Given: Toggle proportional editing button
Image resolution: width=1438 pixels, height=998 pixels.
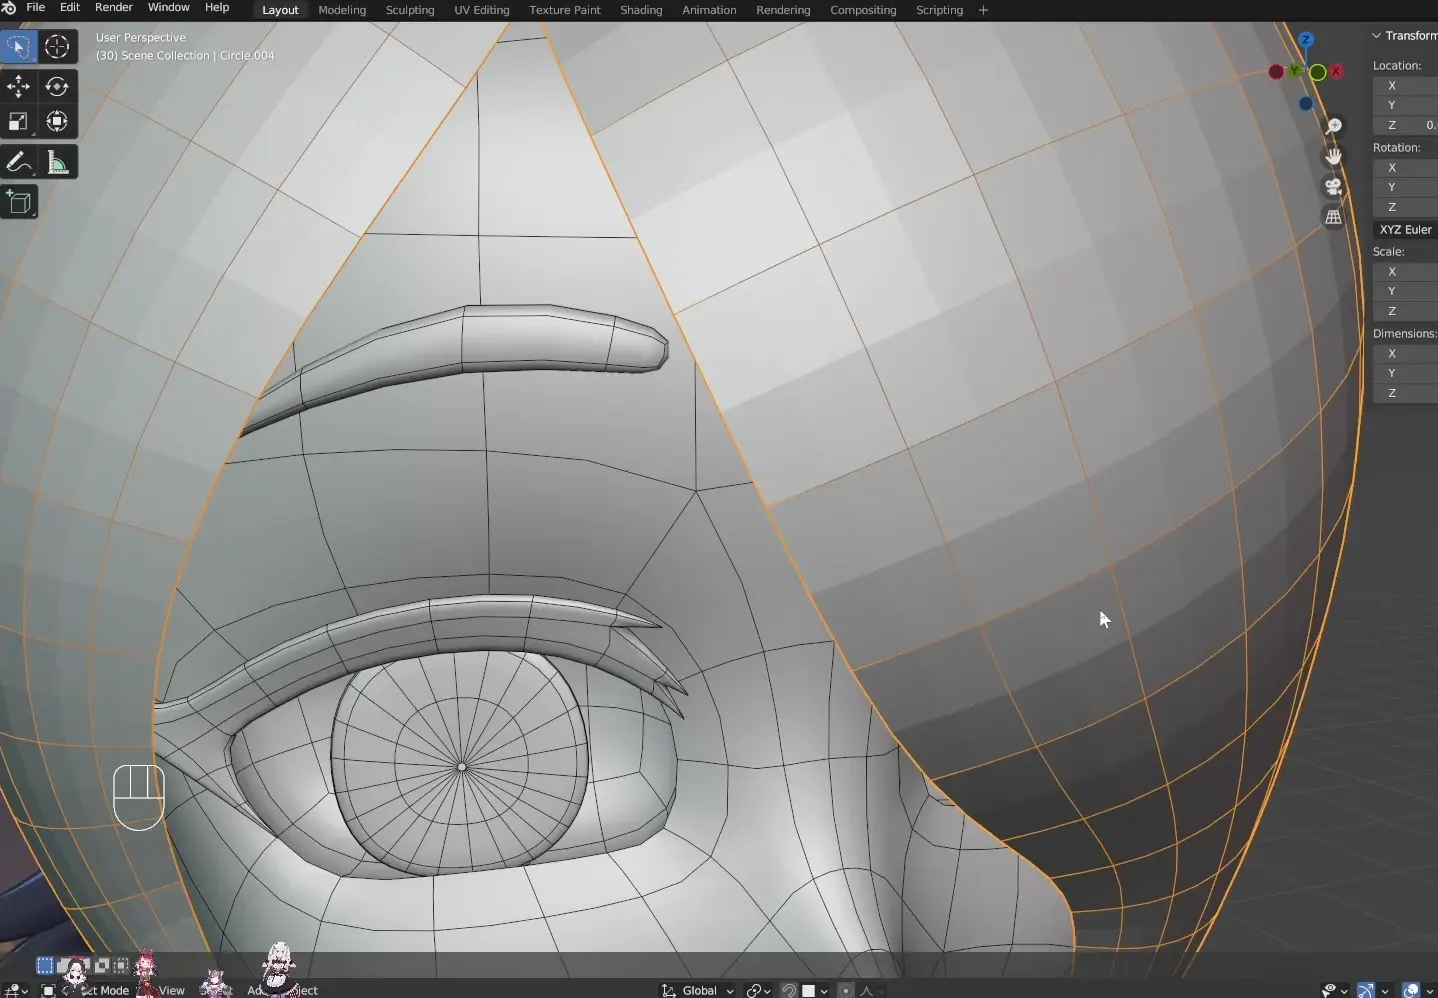Looking at the screenshot, I should click(846, 990).
